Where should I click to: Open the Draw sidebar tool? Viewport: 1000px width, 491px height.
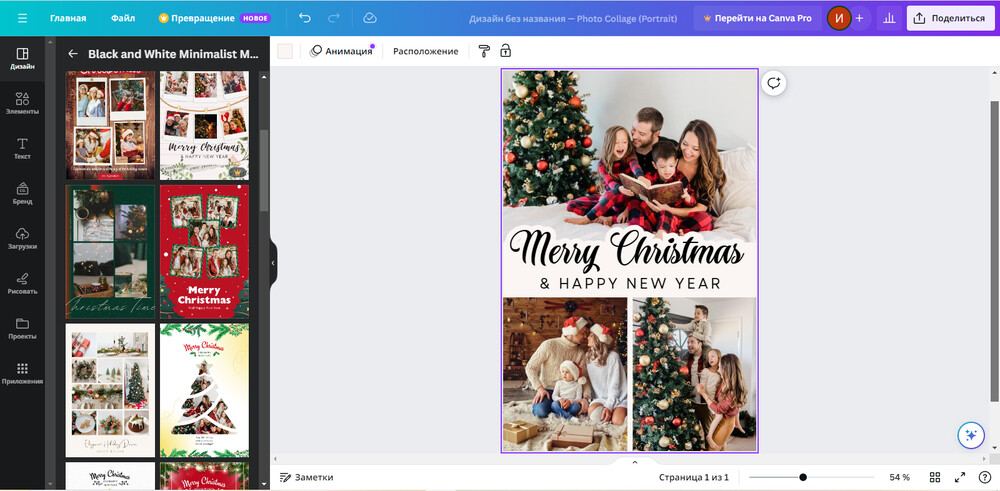click(23, 283)
